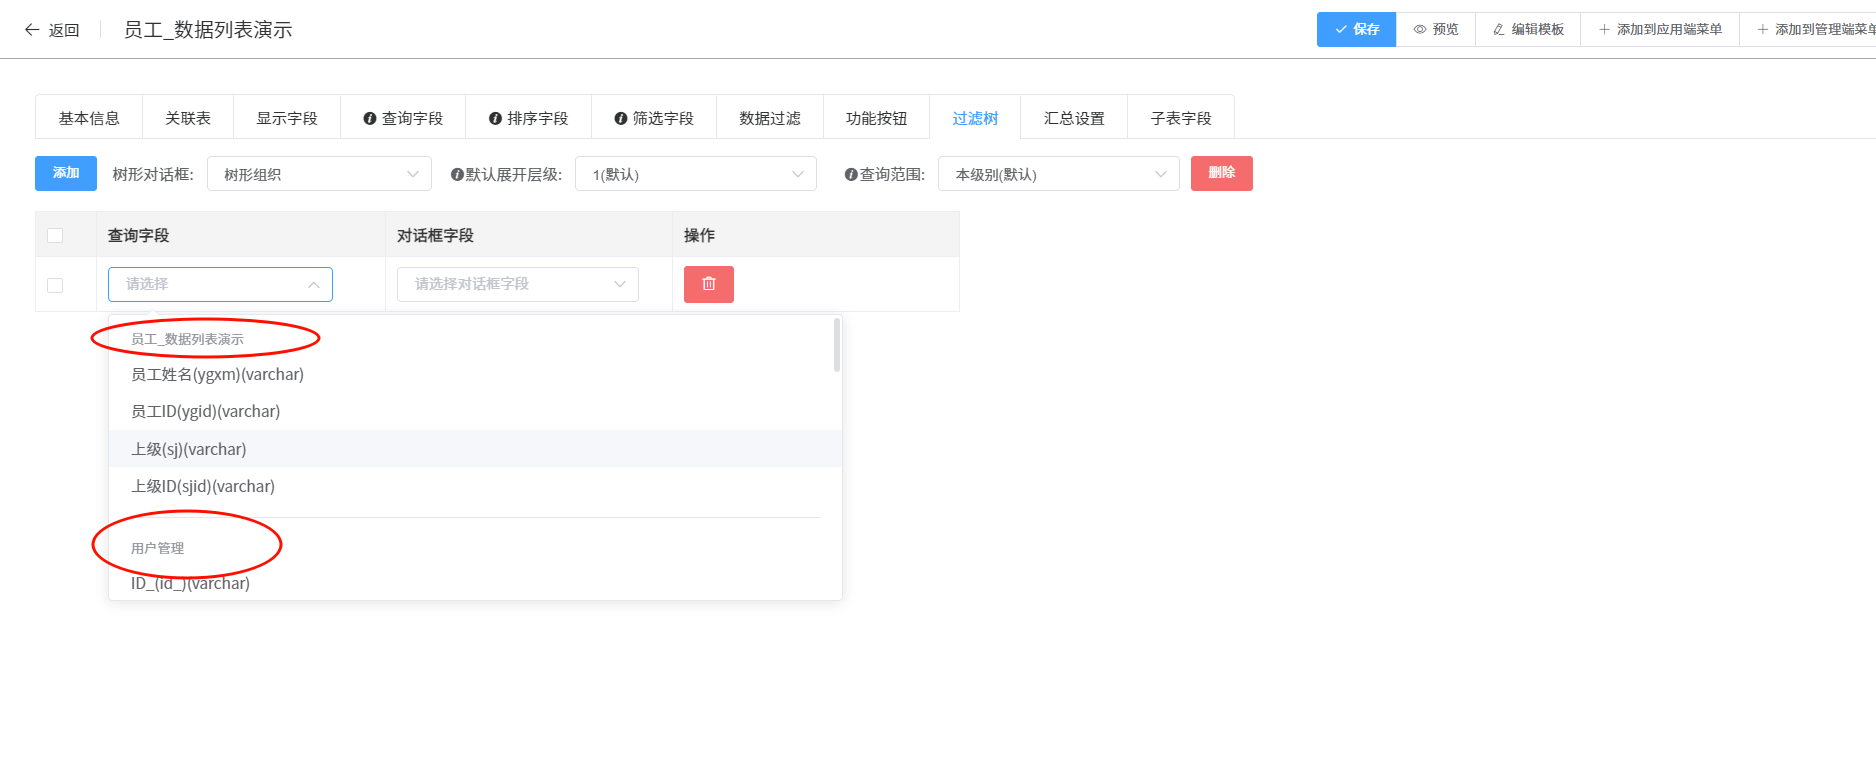Select 员工ID(ygid)(varchar) option

[475, 411]
